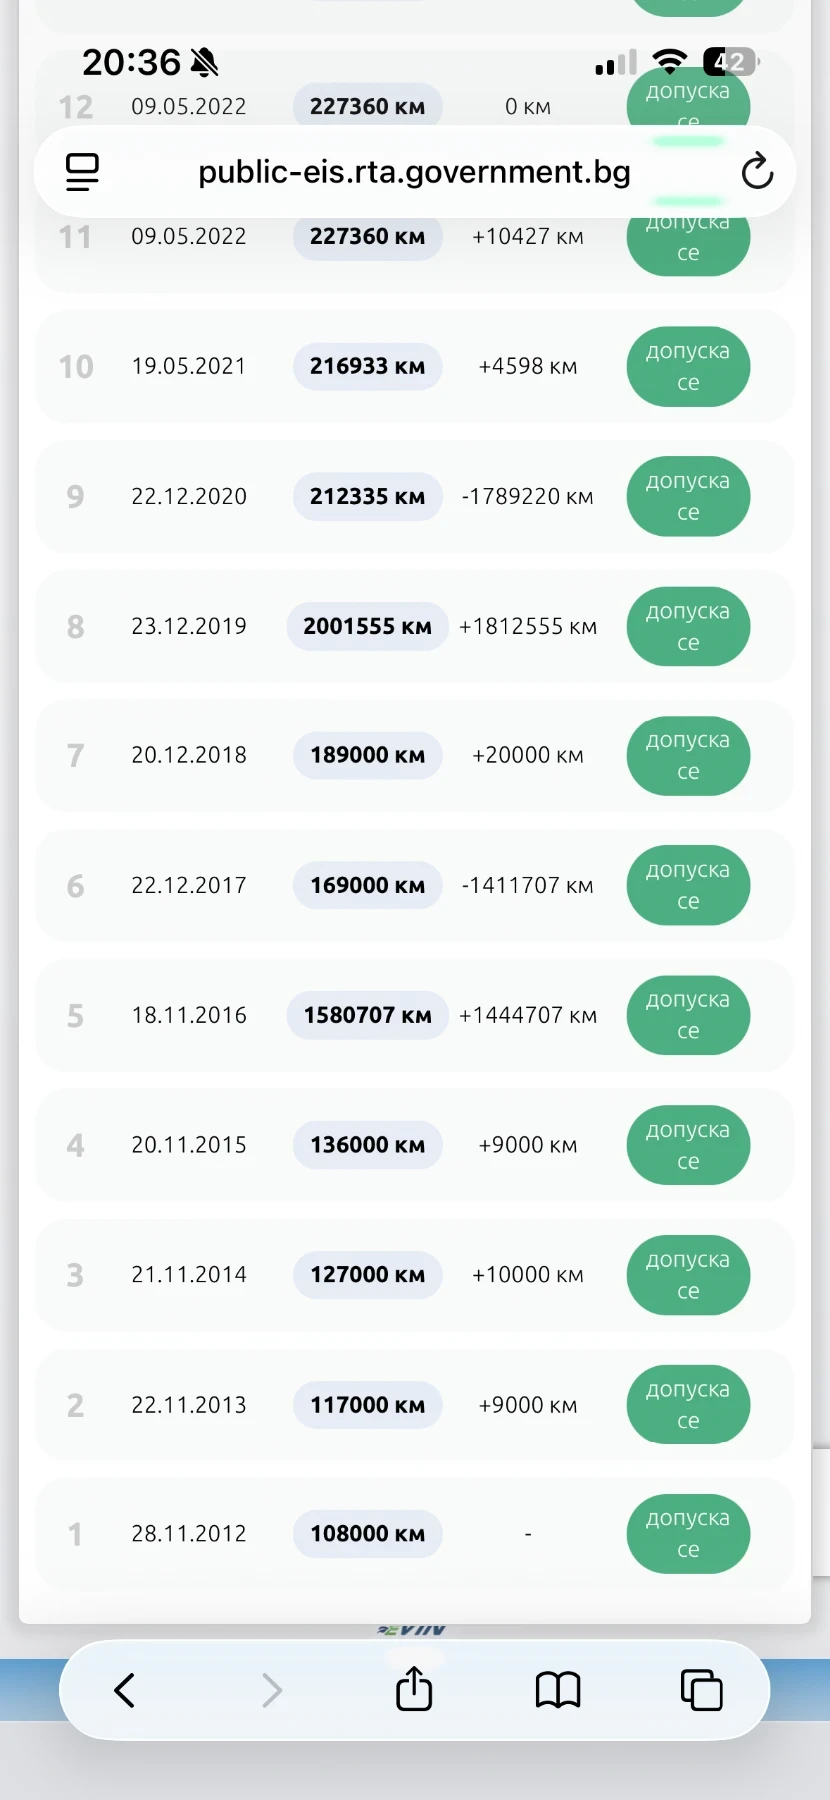
Task: Click допуска се badge for 28.11.2012
Action: [x=688, y=1534]
